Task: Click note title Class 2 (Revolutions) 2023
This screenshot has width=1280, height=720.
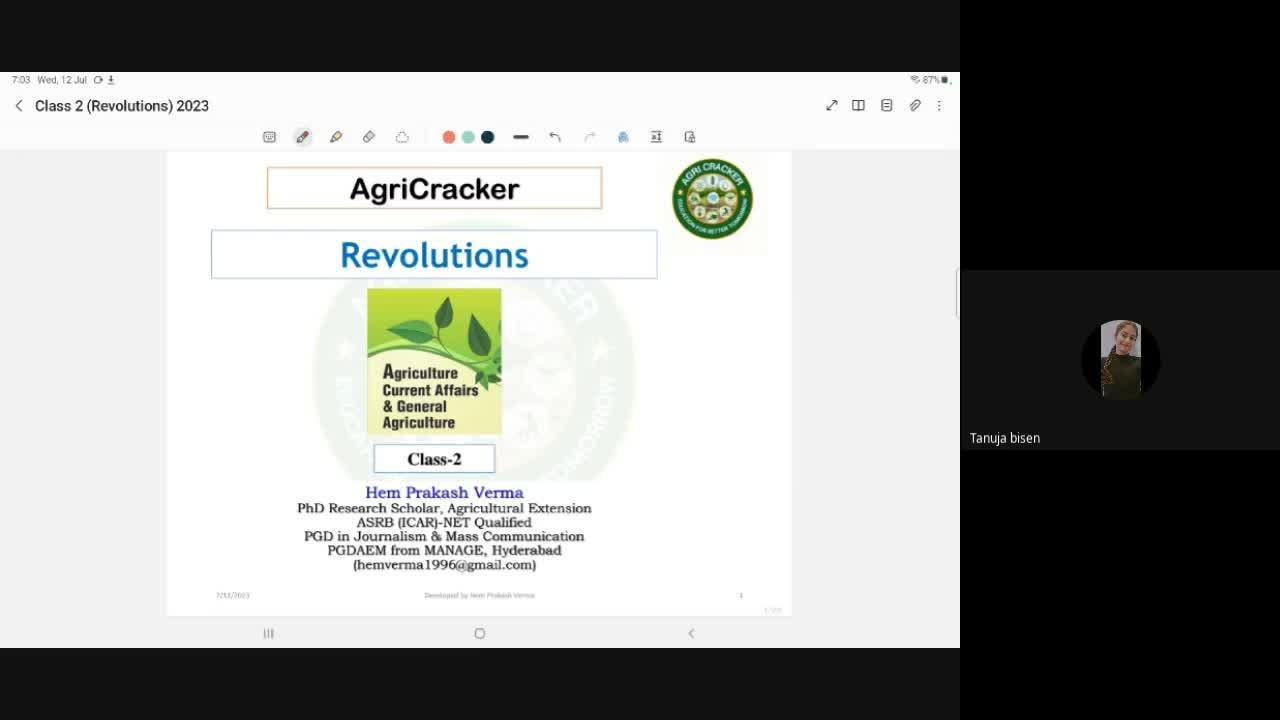Action: [122, 106]
